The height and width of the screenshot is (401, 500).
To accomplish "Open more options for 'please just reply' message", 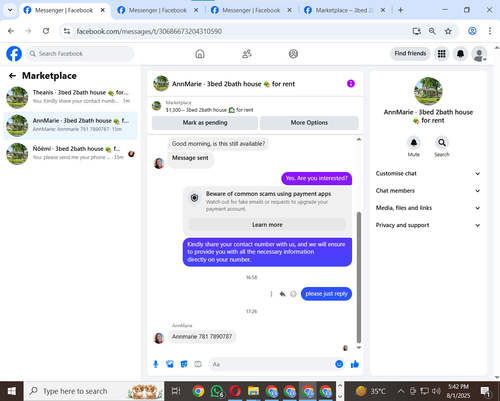I will pyautogui.click(x=271, y=294).
